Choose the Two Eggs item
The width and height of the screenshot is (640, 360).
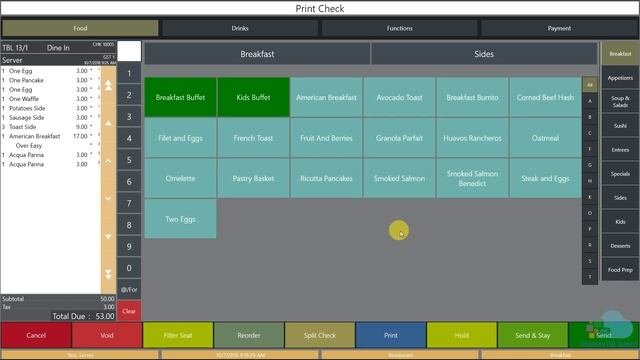click(x=180, y=219)
